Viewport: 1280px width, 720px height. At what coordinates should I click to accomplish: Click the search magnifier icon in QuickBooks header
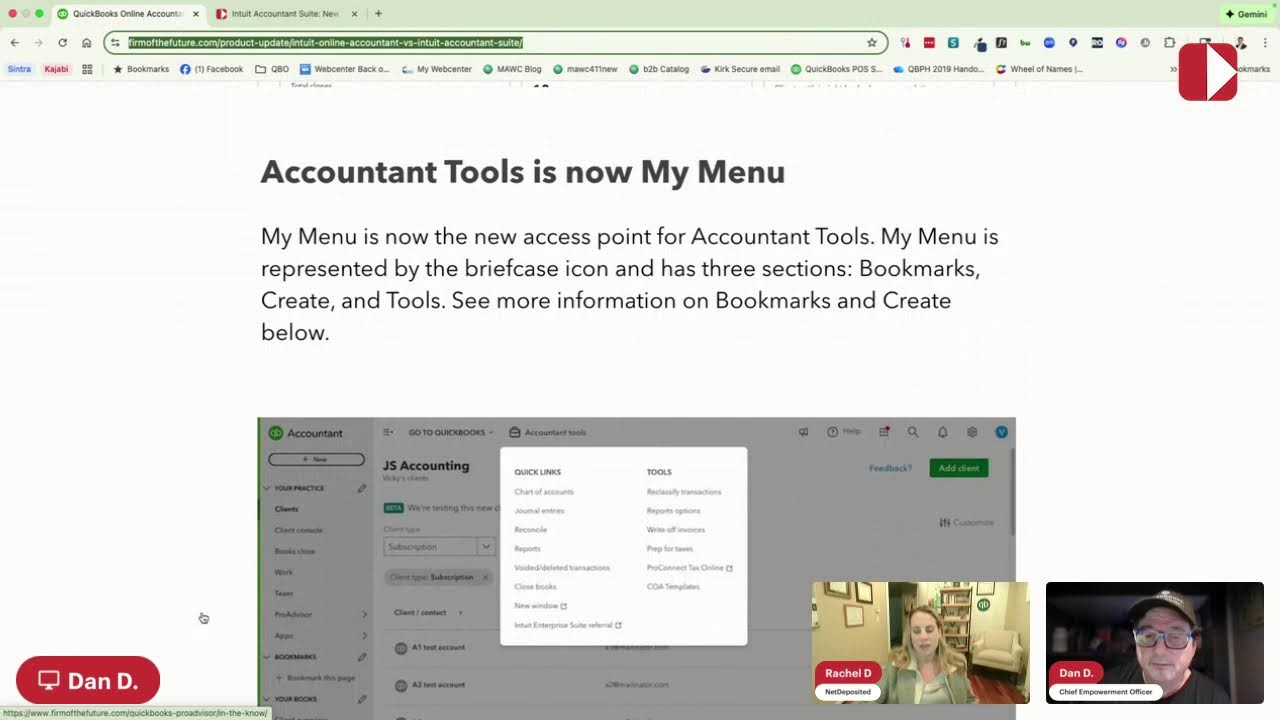tap(913, 432)
